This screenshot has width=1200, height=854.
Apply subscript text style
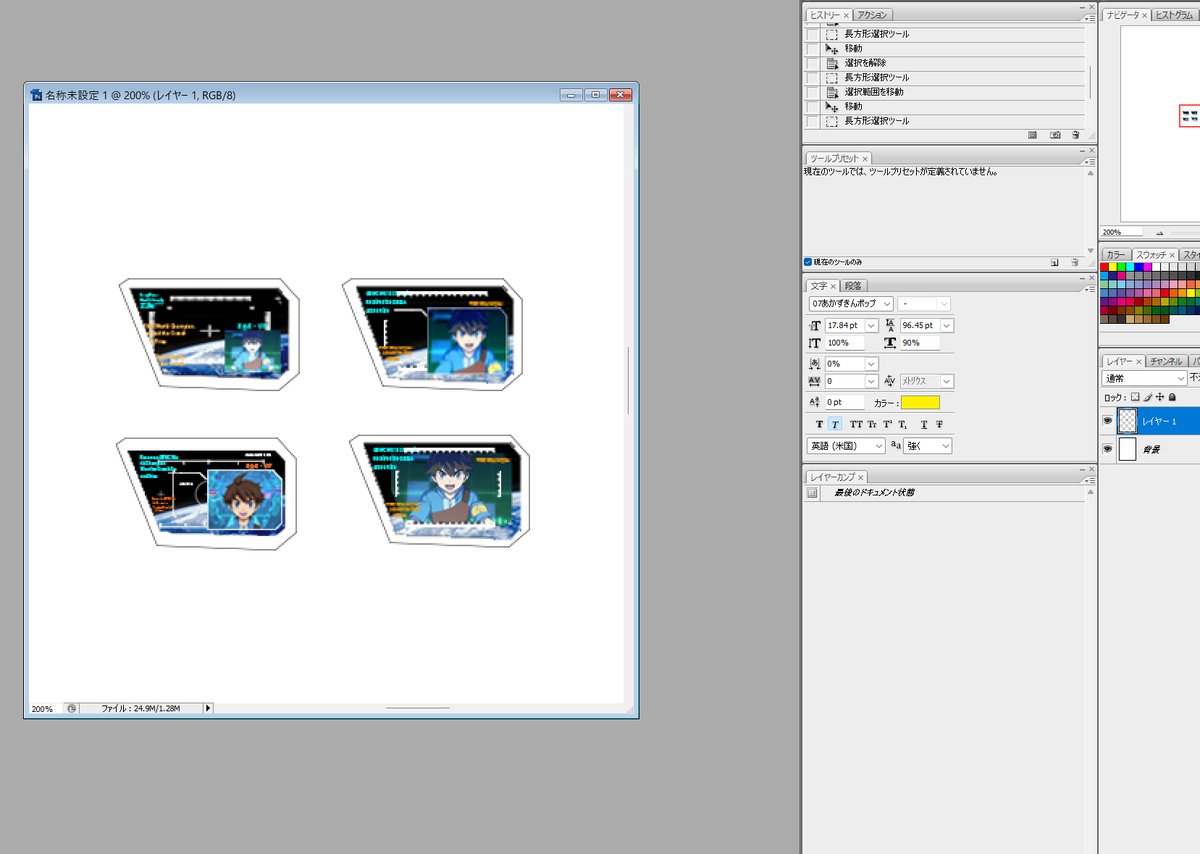904,424
